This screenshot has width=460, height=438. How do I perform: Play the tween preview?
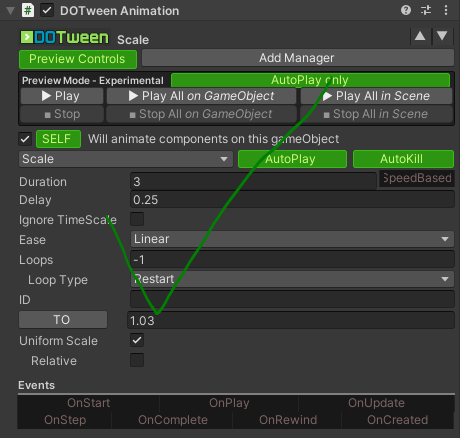[x=62, y=96]
